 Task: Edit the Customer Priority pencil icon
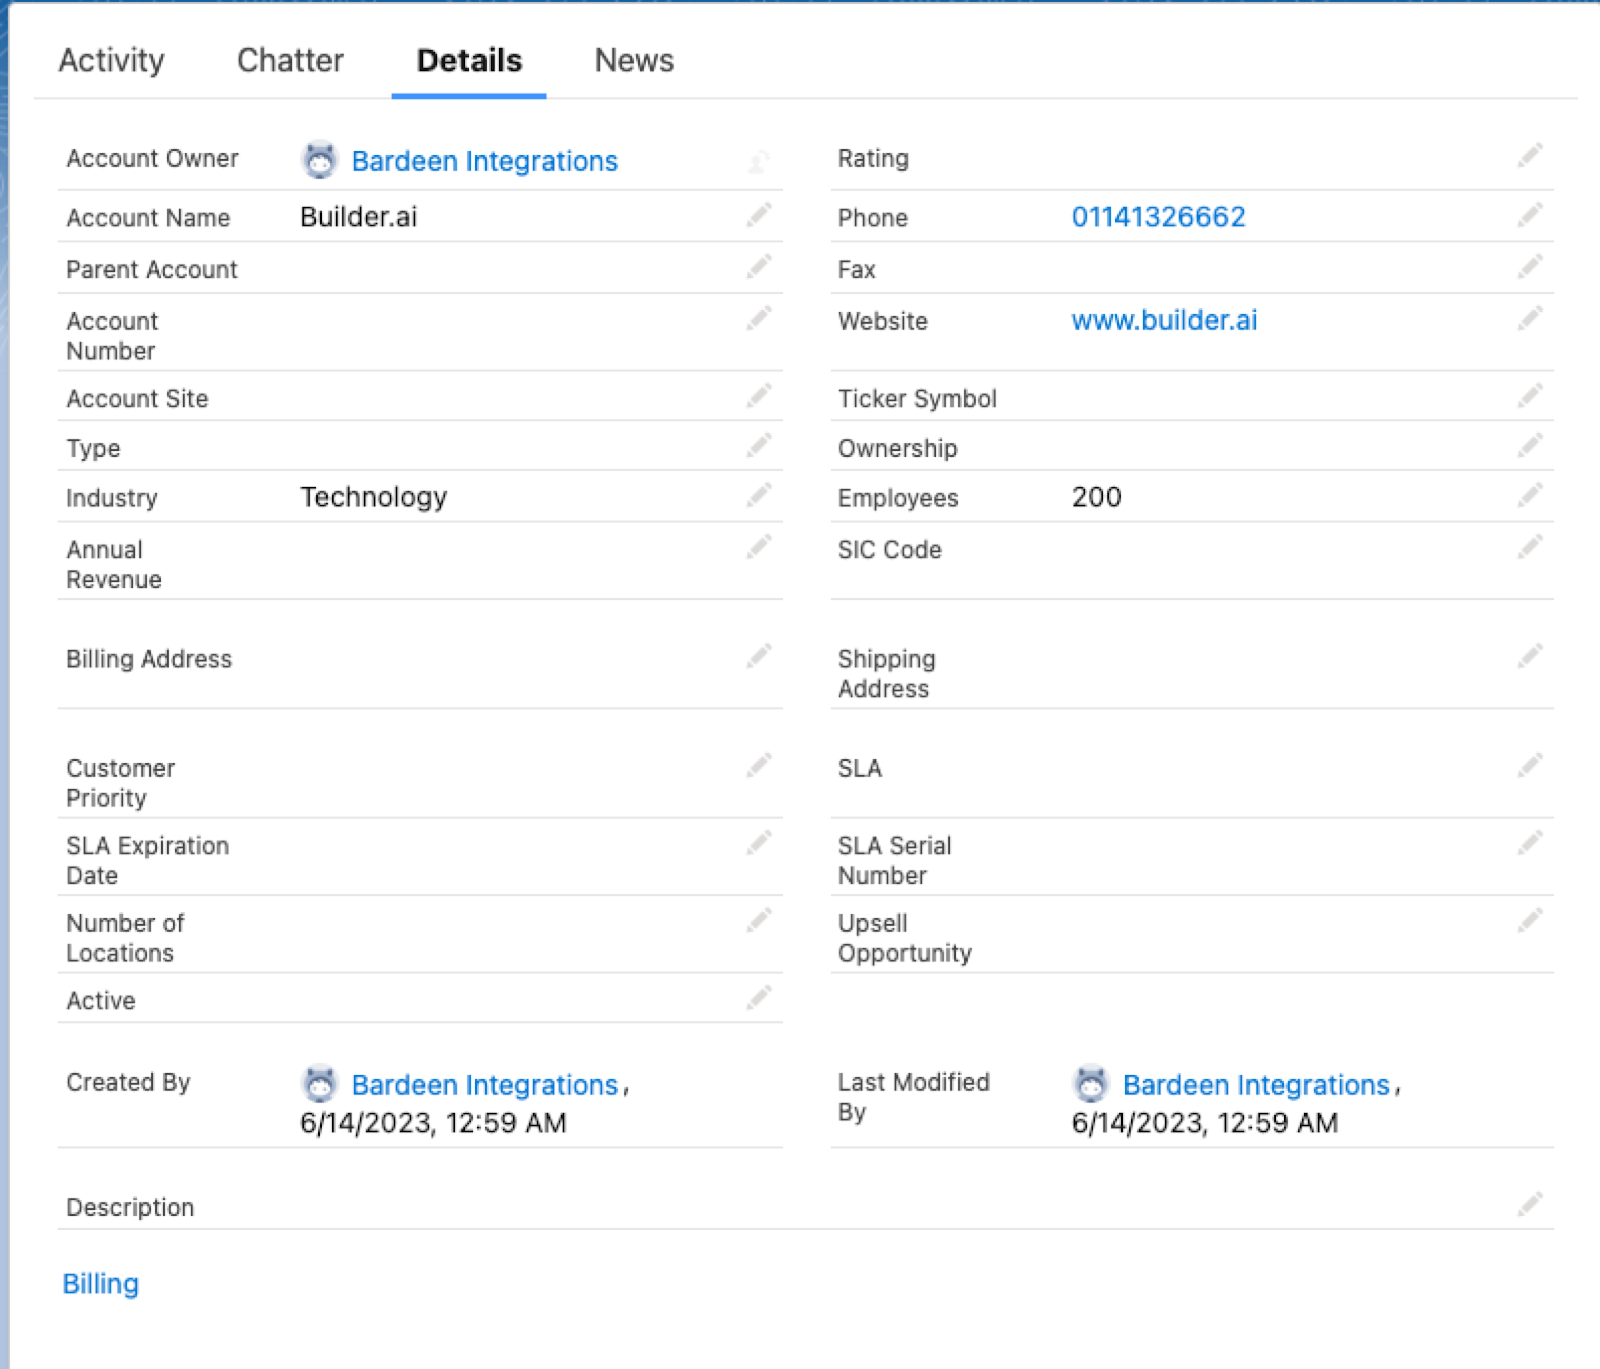point(759,765)
